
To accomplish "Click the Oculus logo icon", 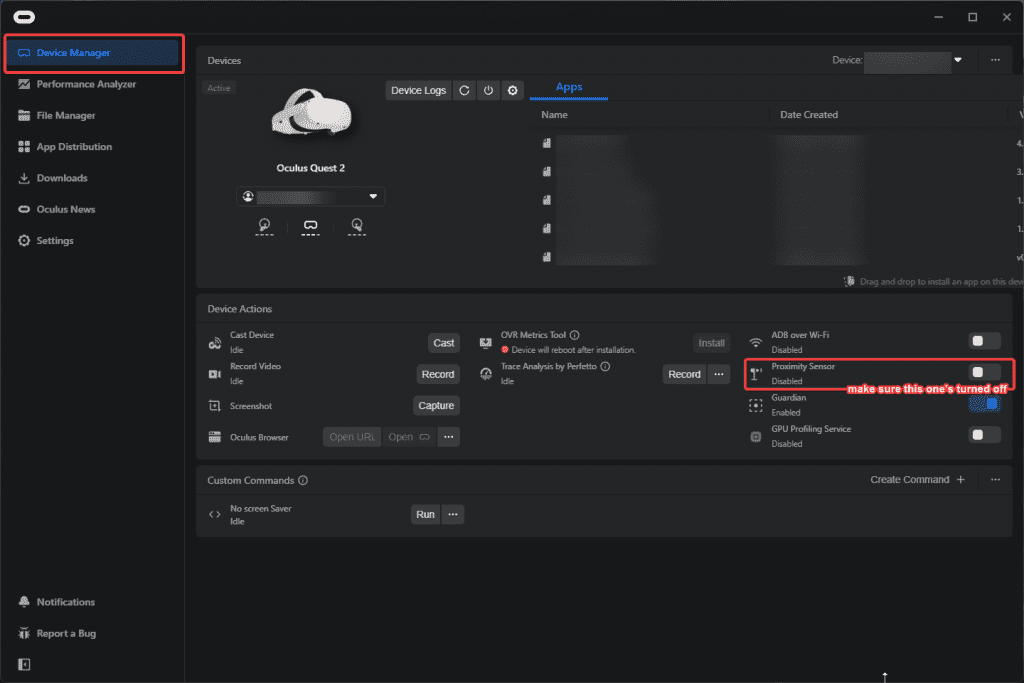I will pyautogui.click(x=24, y=17).
